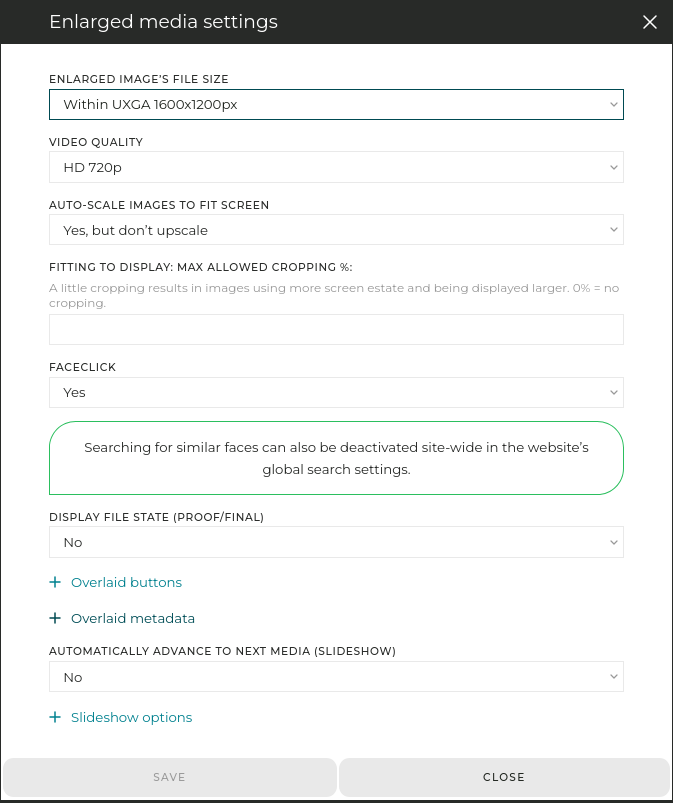Expand the Overlaid metadata section via plus icon
The height and width of the screenshot is (803, 673).
click(55, 618)
